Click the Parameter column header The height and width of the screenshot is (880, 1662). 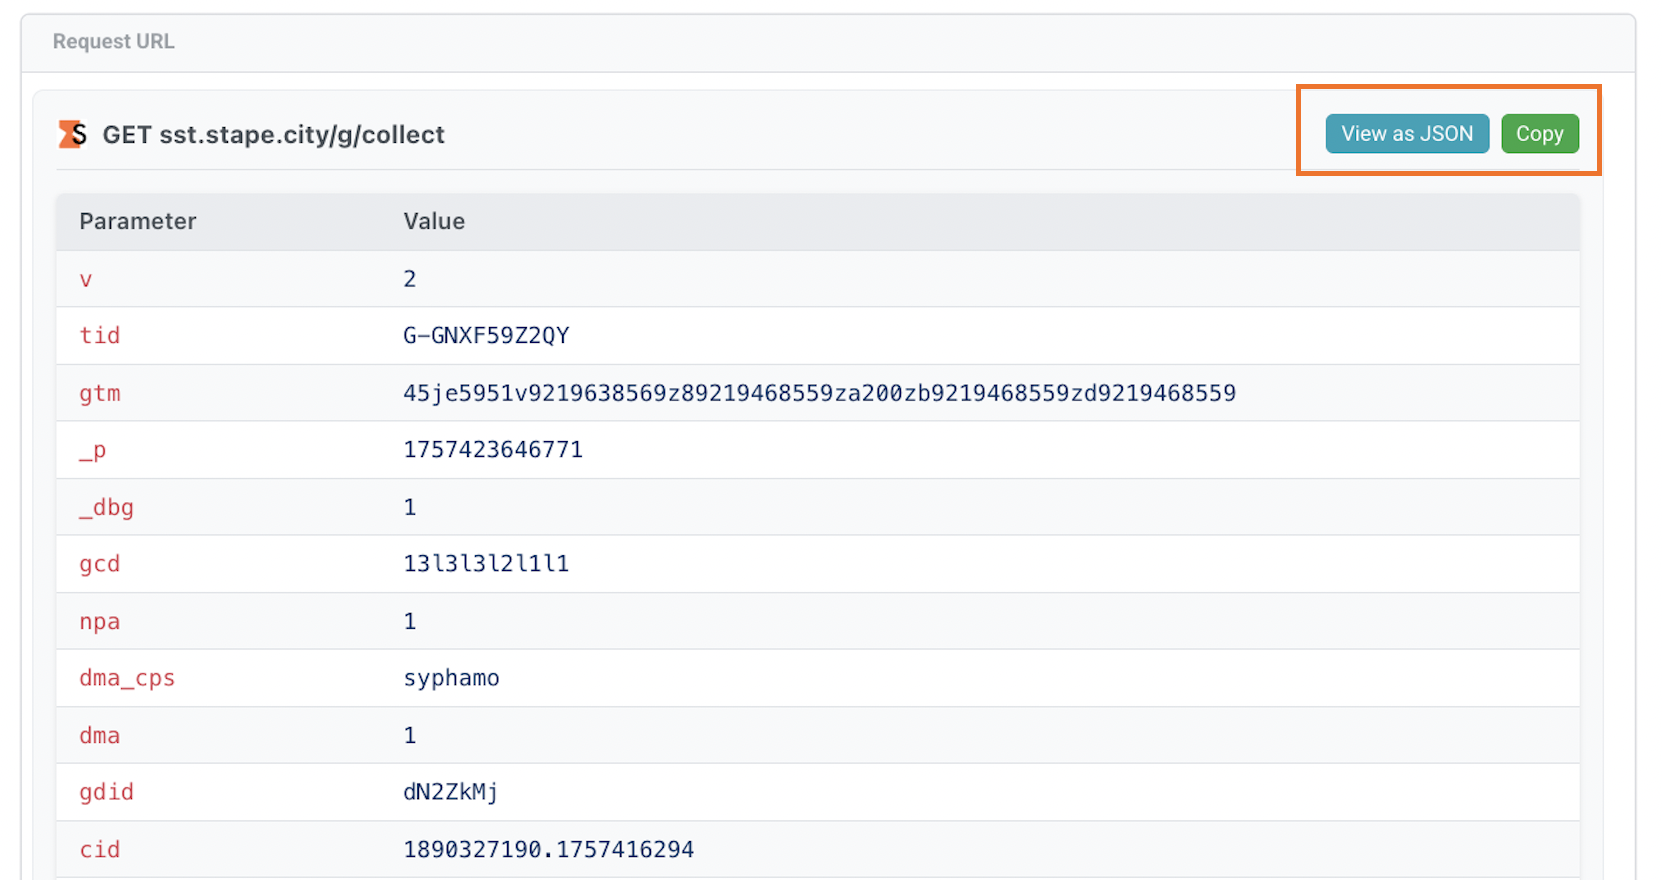[x=138, y=221]
